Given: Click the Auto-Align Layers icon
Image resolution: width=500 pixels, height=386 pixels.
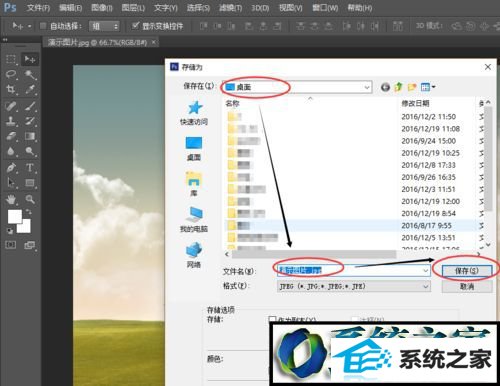Looking at the screenshot, I should [x=397, y=26].
